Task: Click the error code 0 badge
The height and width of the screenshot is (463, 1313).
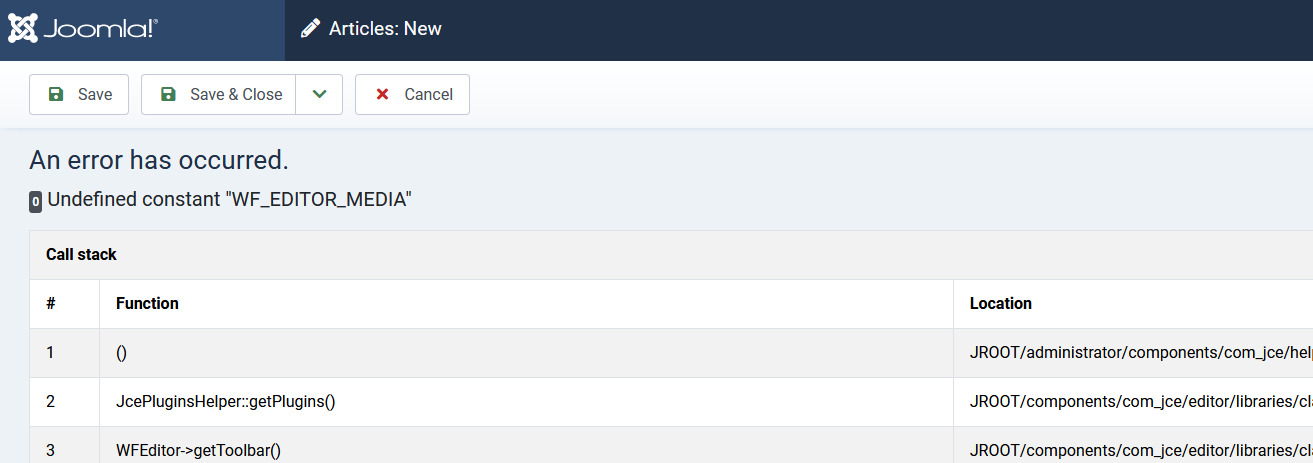Action: point(36,201)
